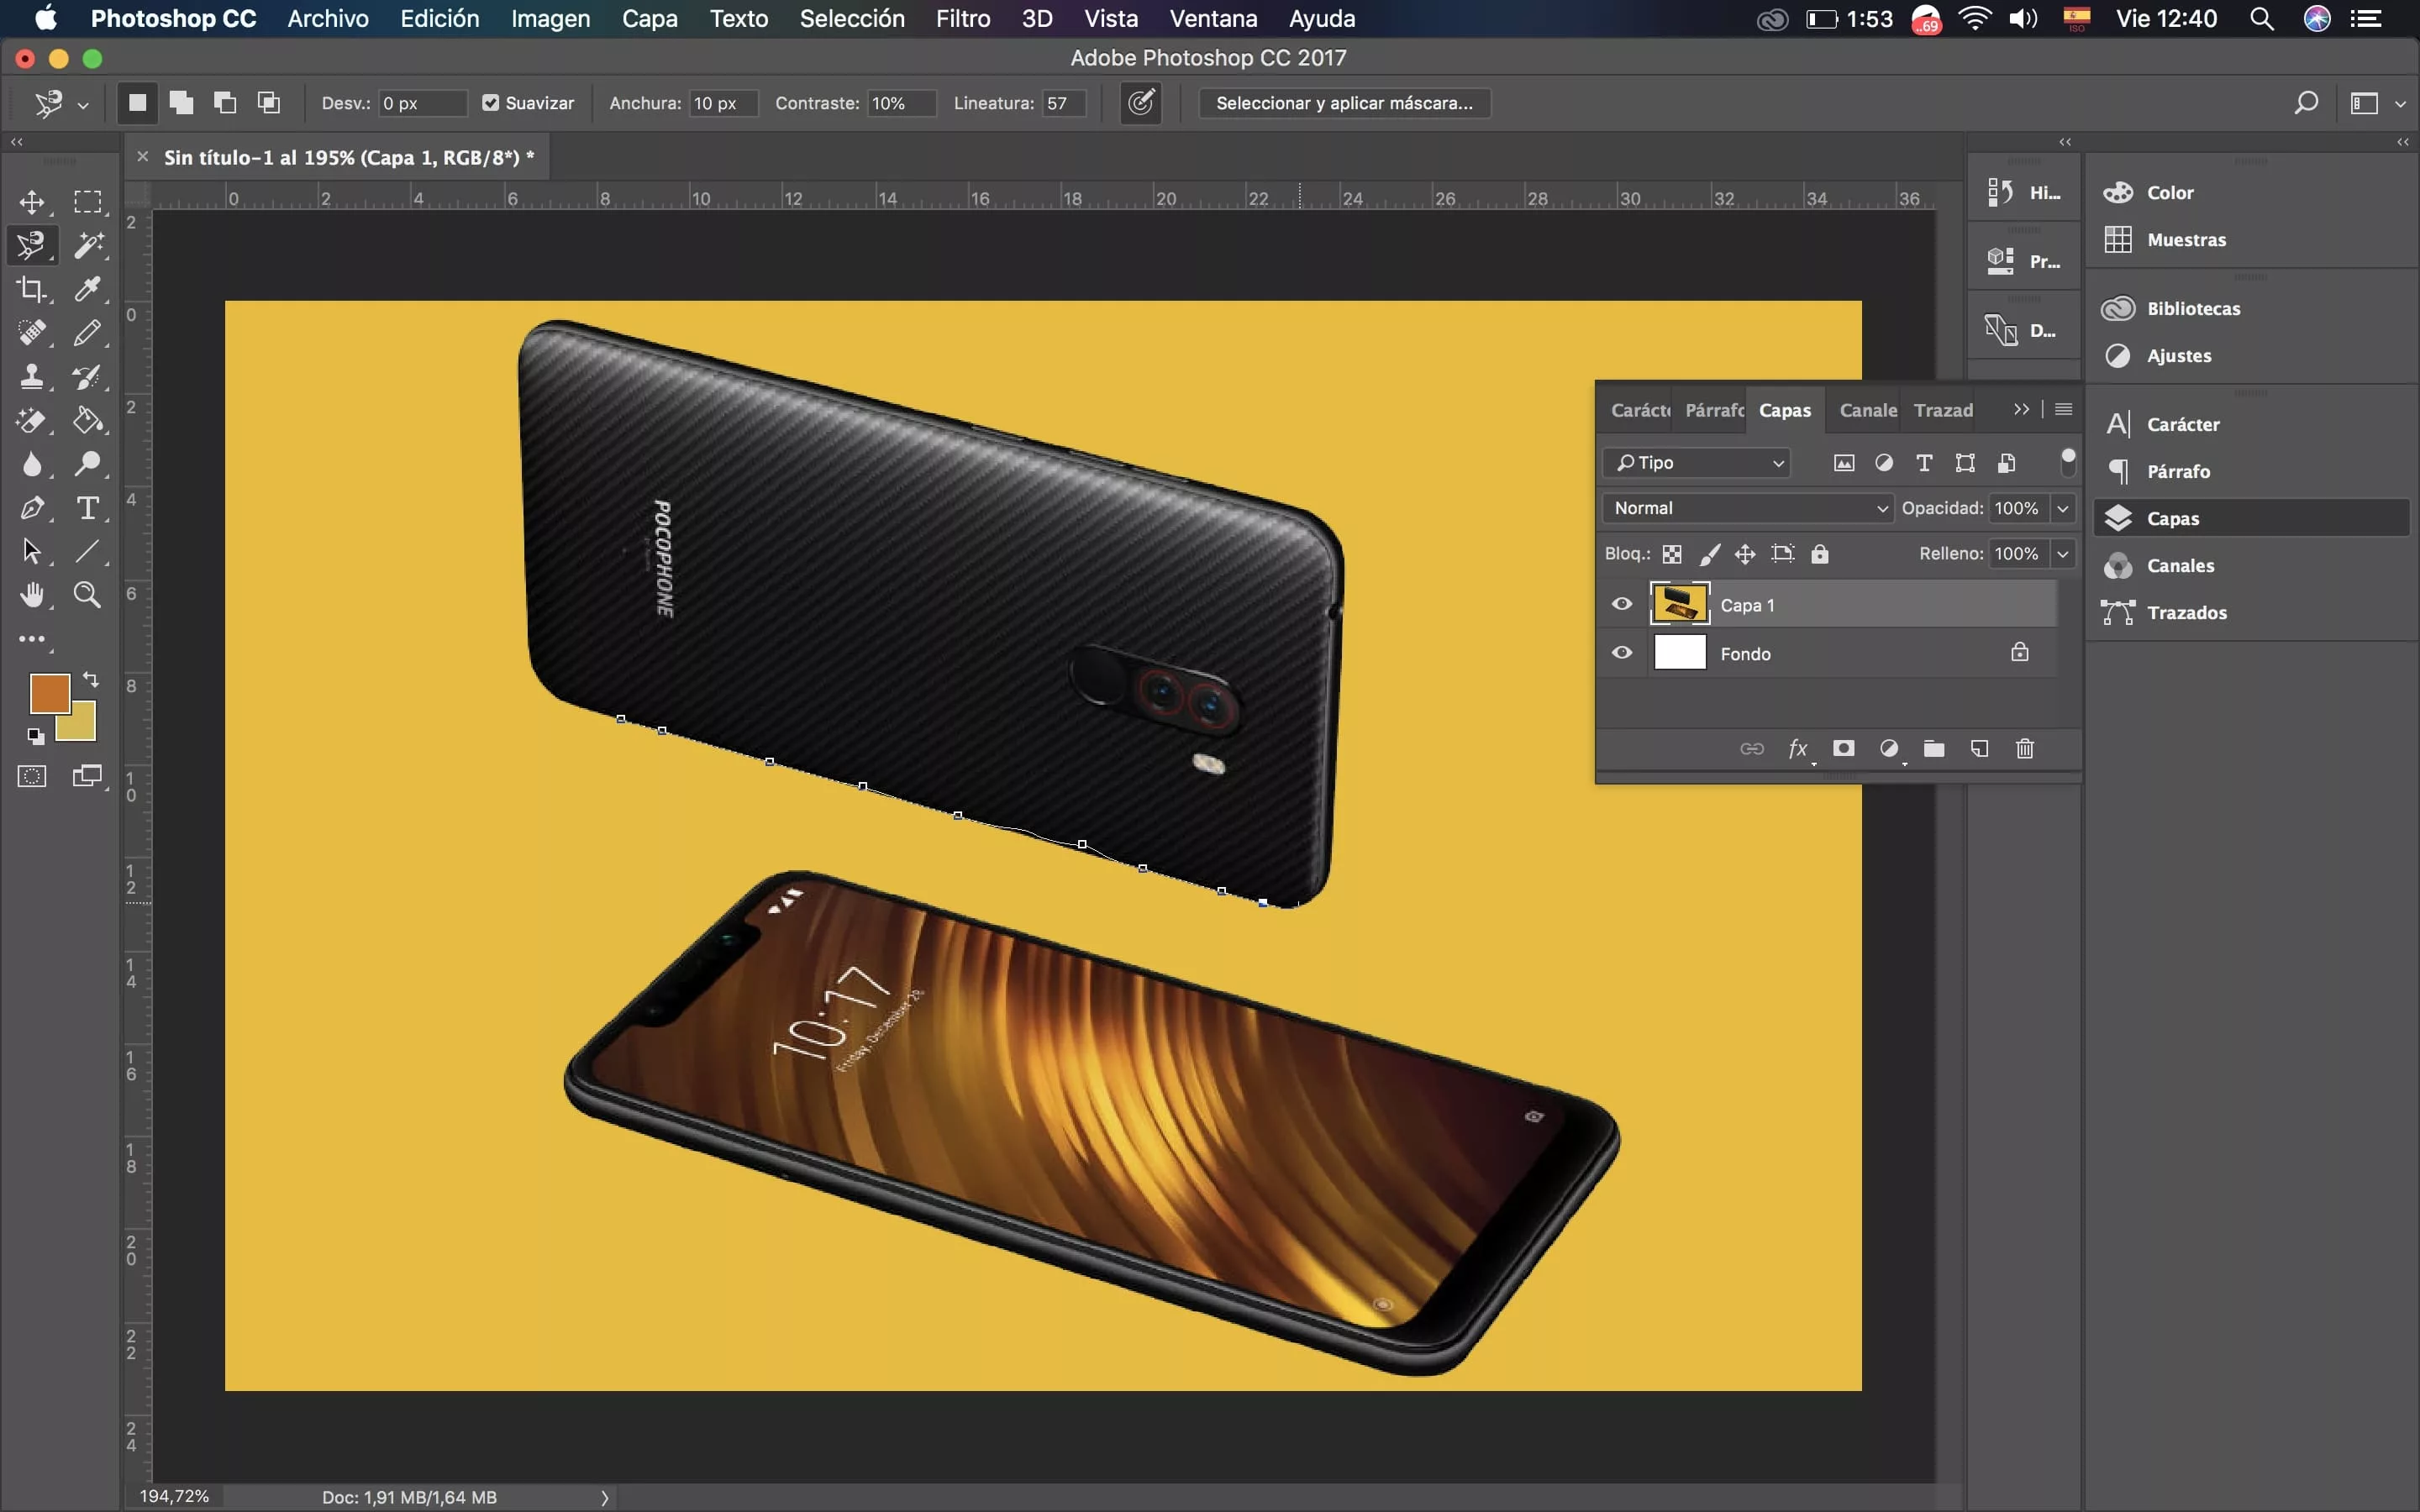Select the Move tool
This screenshot has height=1512, width=2420.
click(31, 201)
